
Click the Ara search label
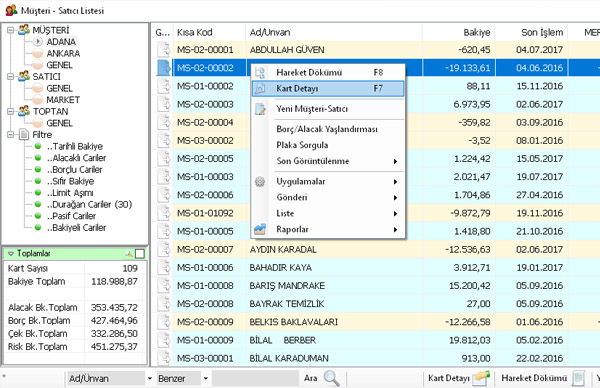(x=311, y=378)
